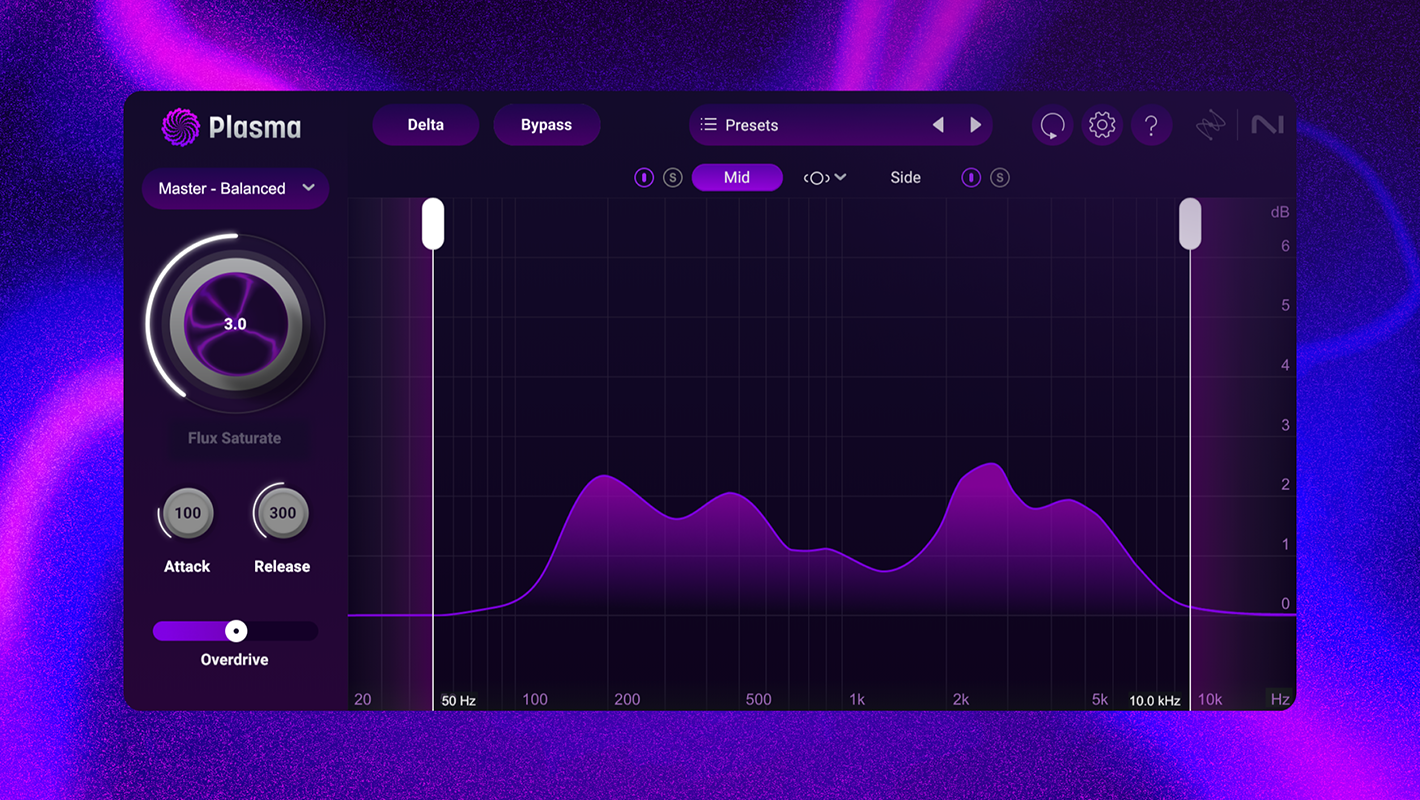Click the presets list icon
This screenshot has width=1420, height=800.
click(709, 125)
